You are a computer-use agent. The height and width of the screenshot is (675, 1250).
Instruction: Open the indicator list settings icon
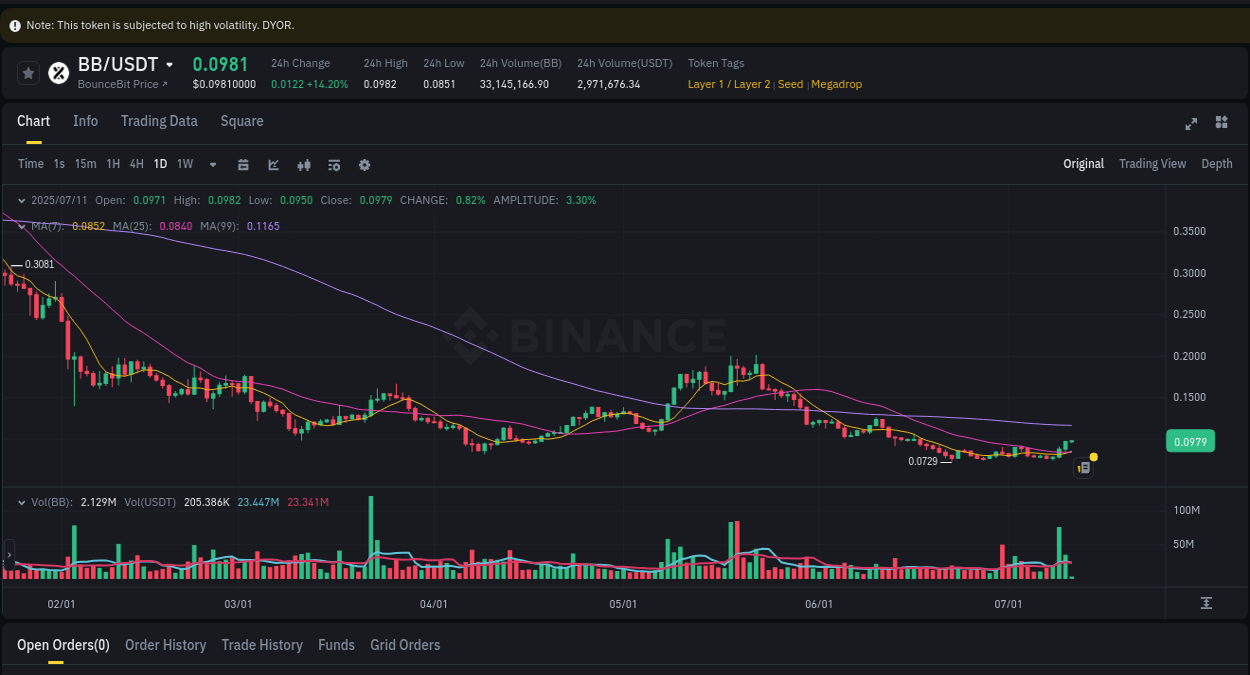[333, 164]
